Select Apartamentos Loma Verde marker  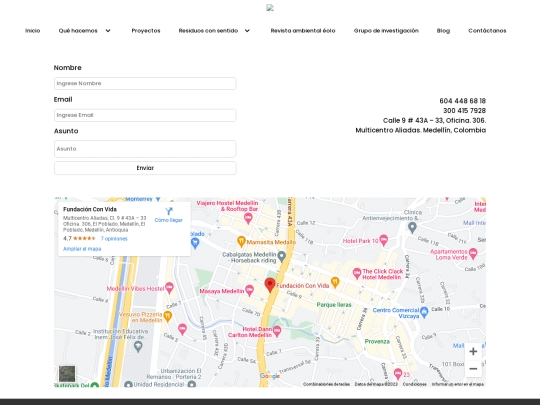pyautogui.click(x=473, y=253)
